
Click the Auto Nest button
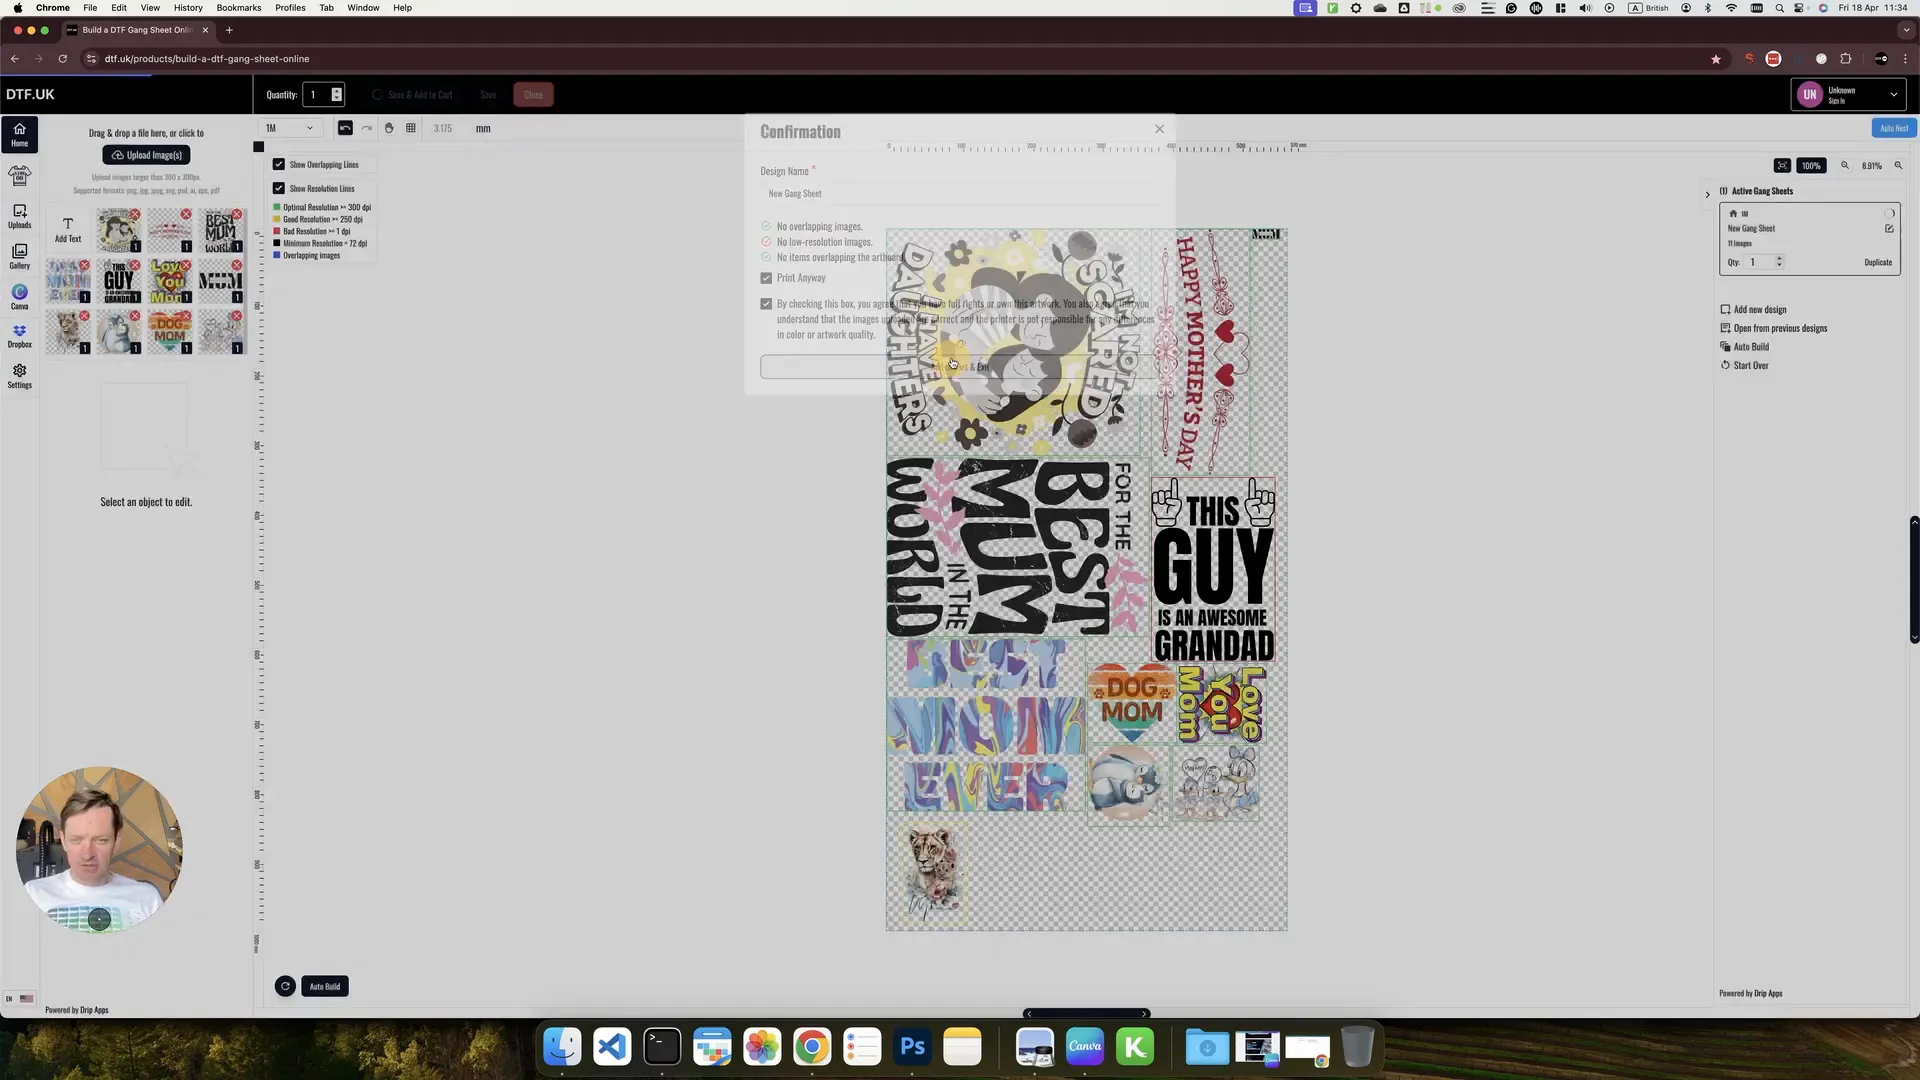point(1893,128)
